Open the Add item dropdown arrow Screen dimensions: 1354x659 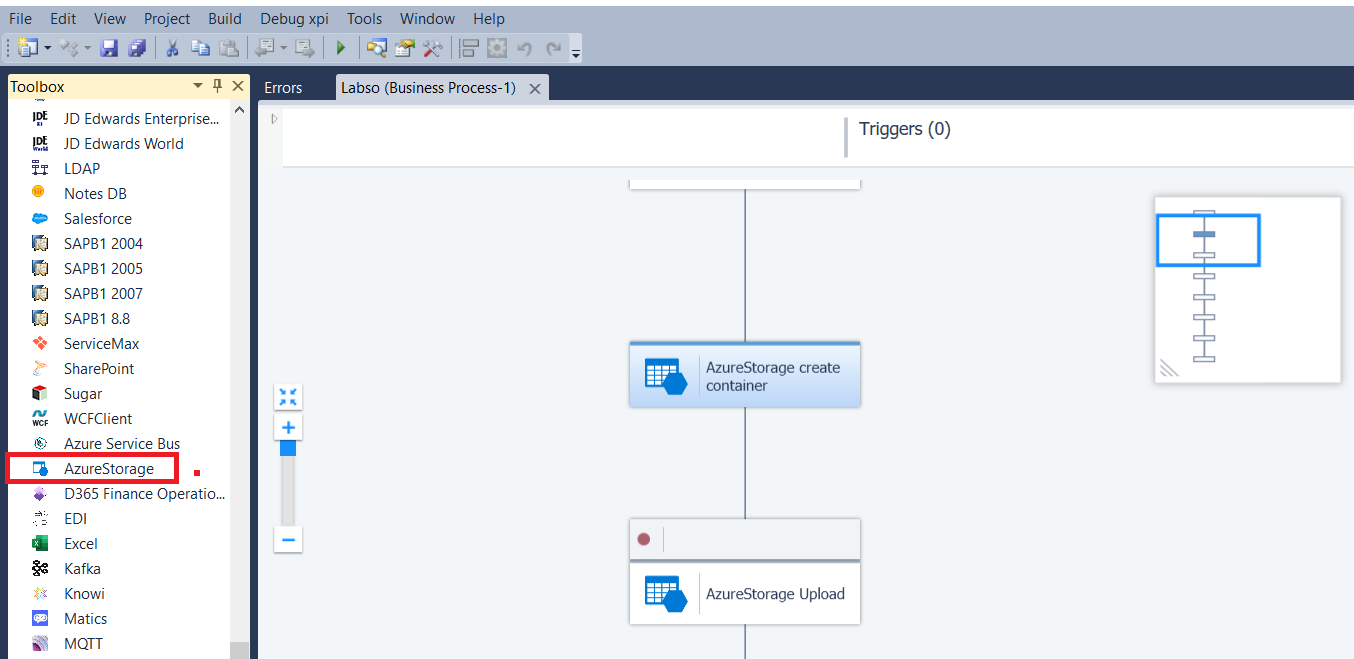click(x=88, y=47)
